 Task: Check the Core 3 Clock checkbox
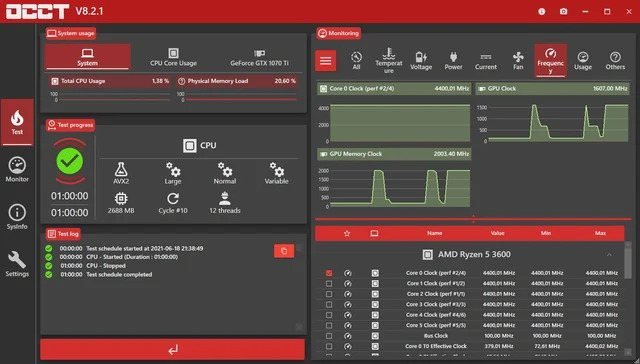pos(329,304)
